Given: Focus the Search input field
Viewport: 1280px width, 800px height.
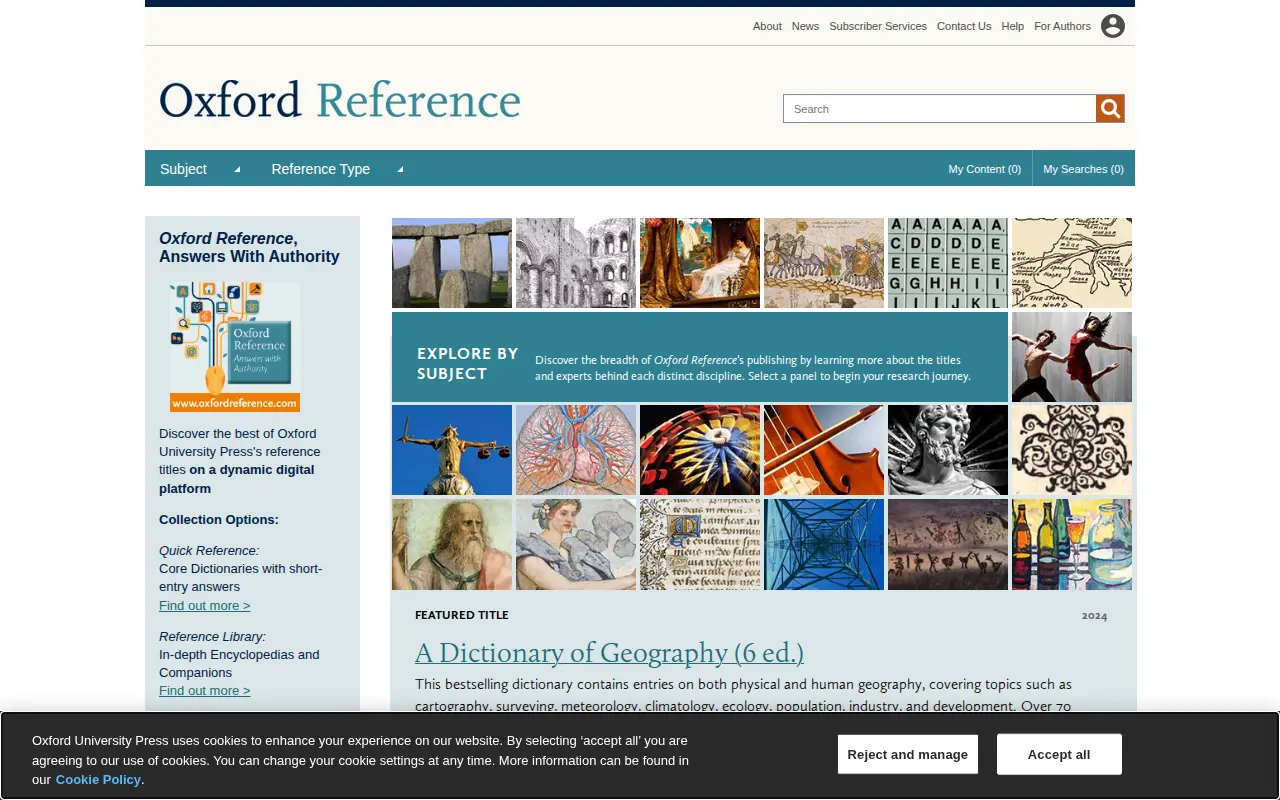Looking at the screenshot, I should pyautogui.click(x=940, y=108).
